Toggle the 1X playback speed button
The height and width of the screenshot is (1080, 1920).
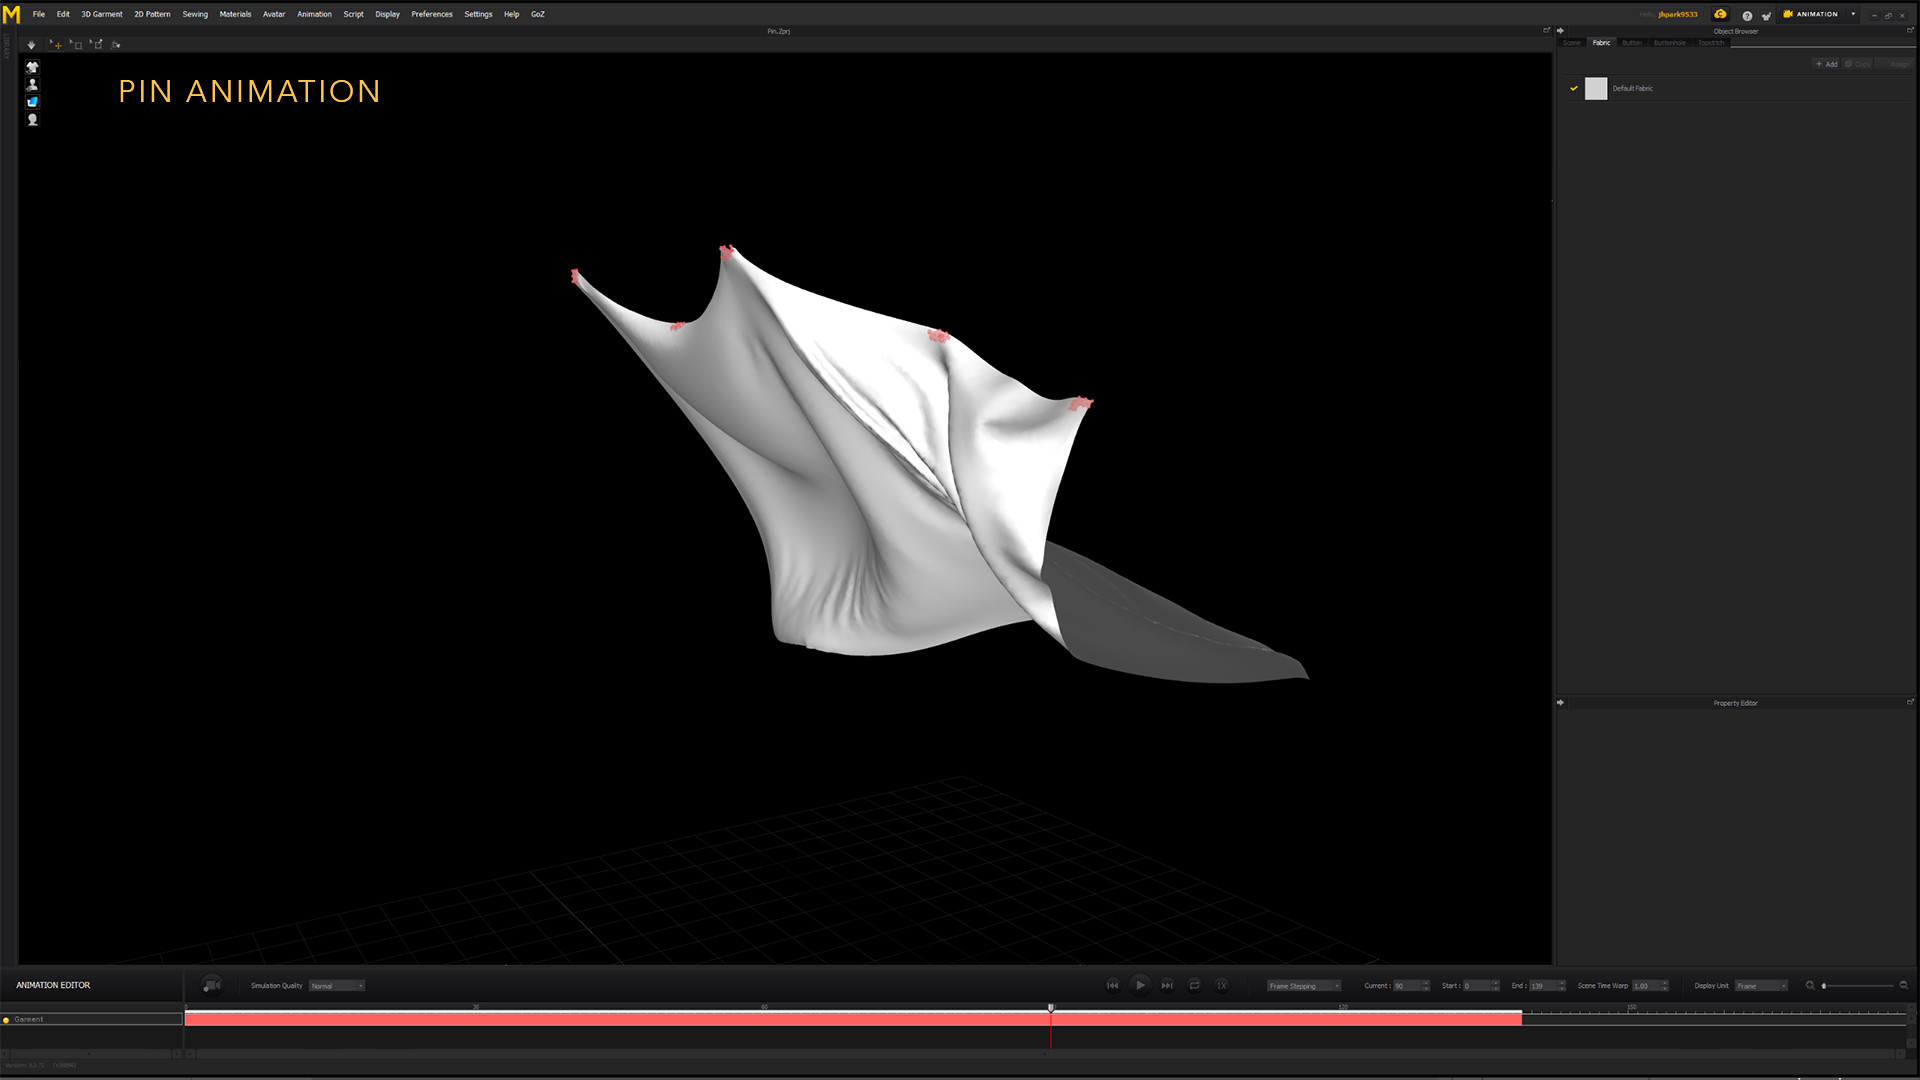click(x=1221, y=985)
